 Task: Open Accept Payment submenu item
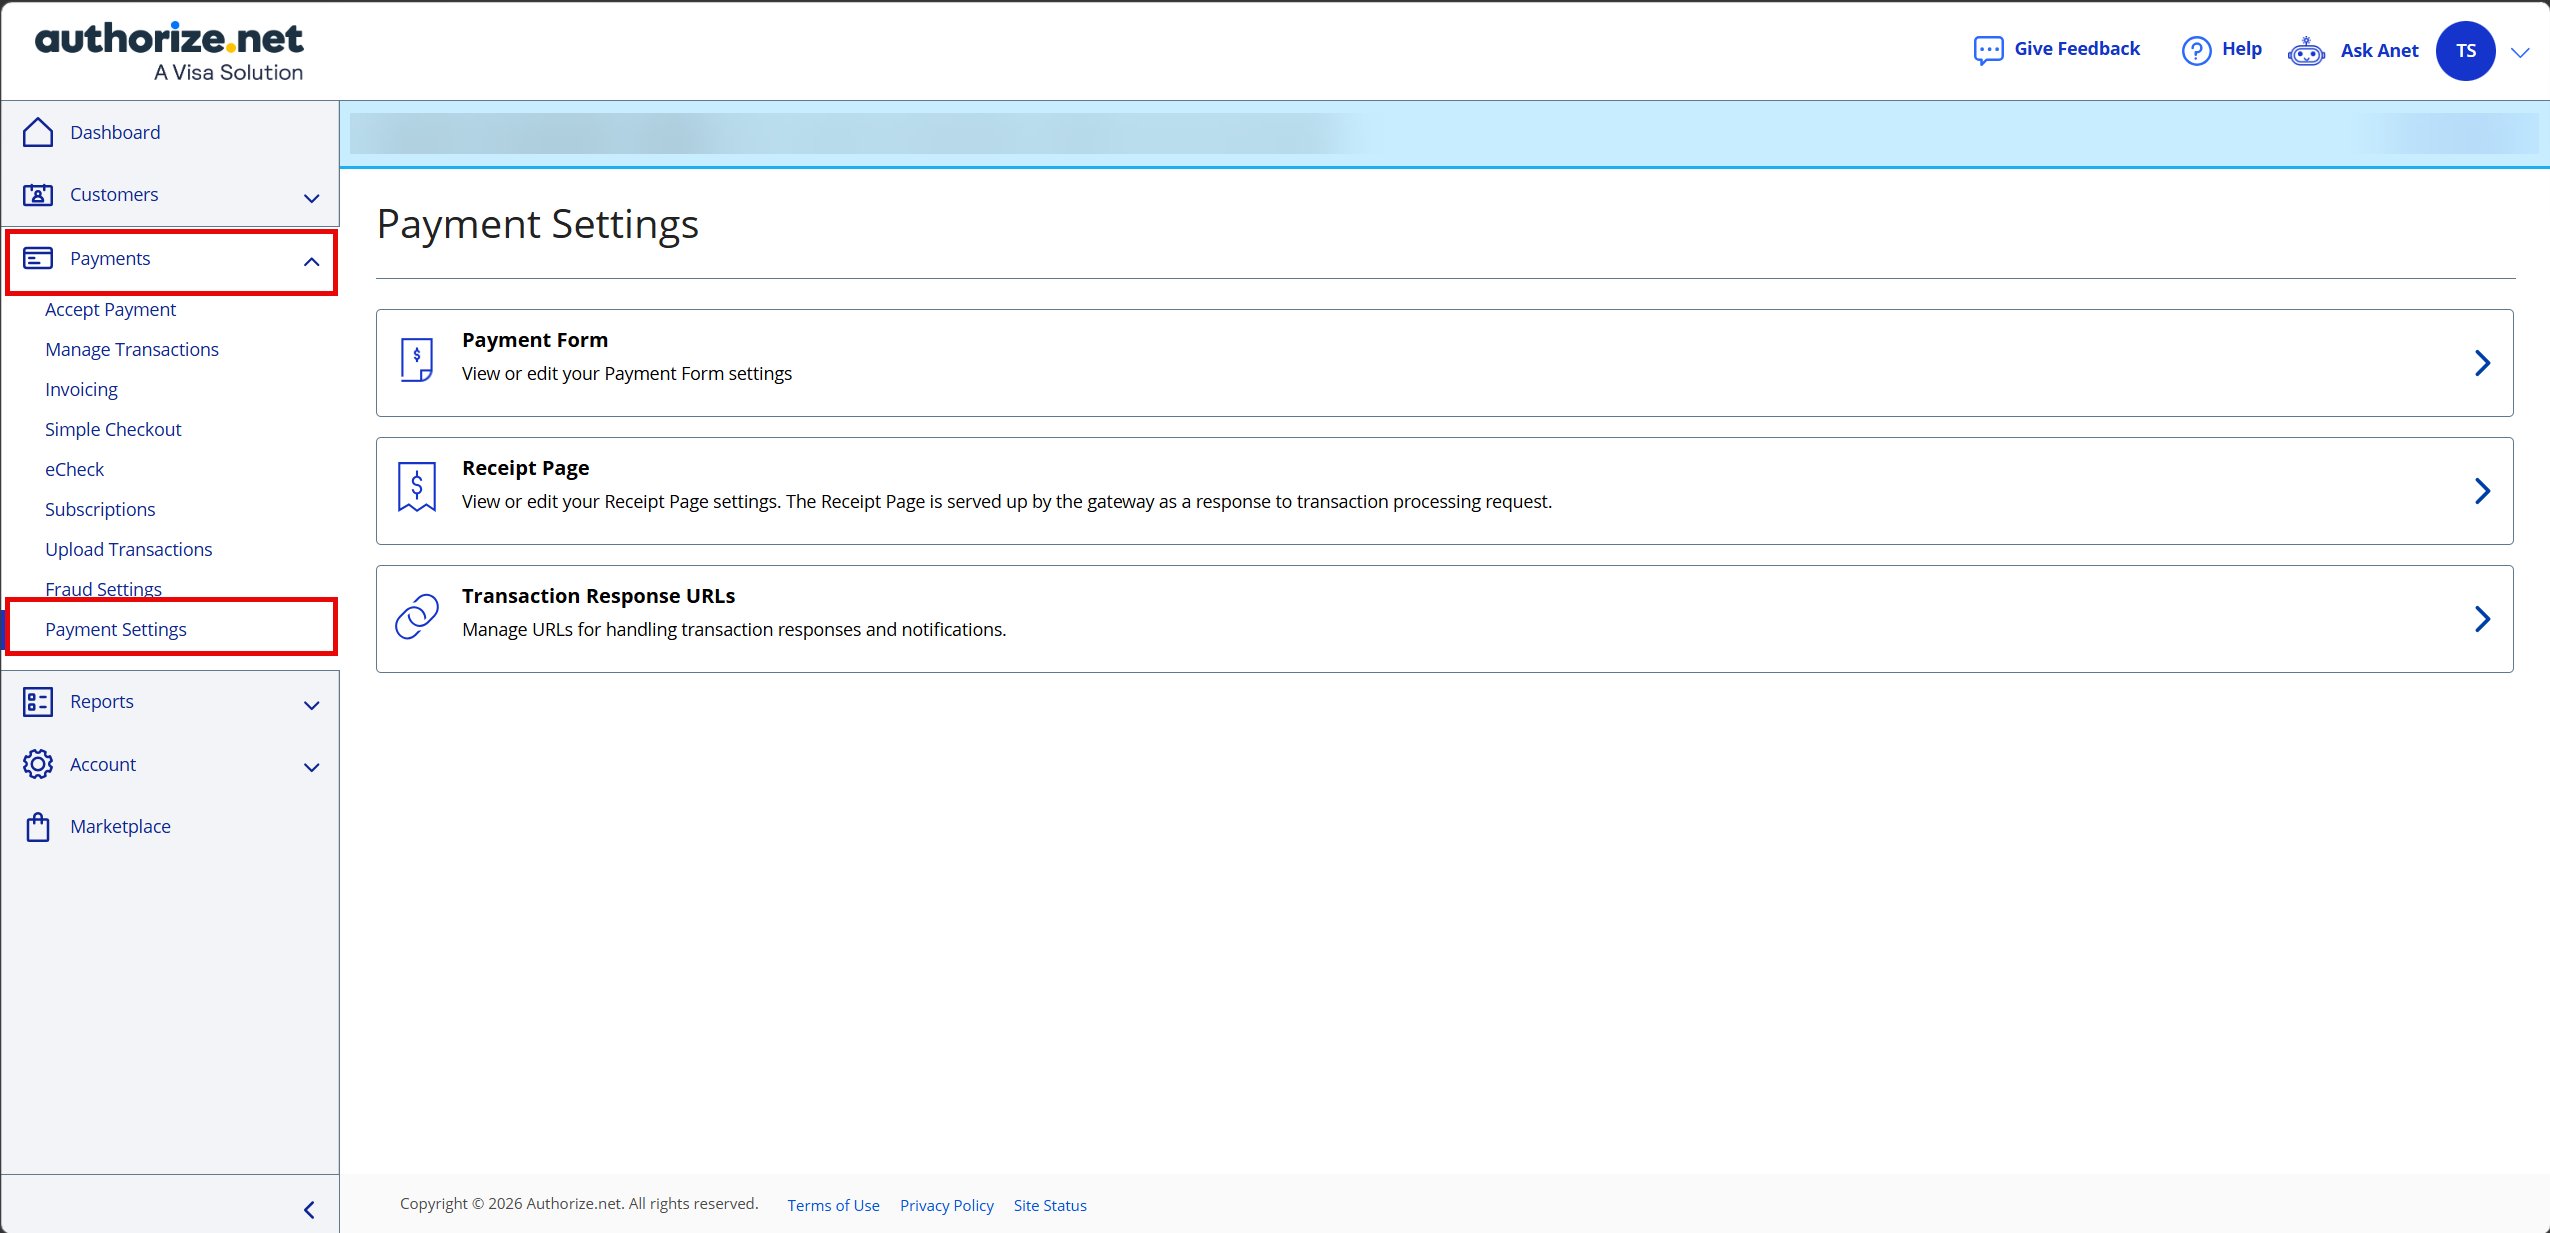point(110,310)
